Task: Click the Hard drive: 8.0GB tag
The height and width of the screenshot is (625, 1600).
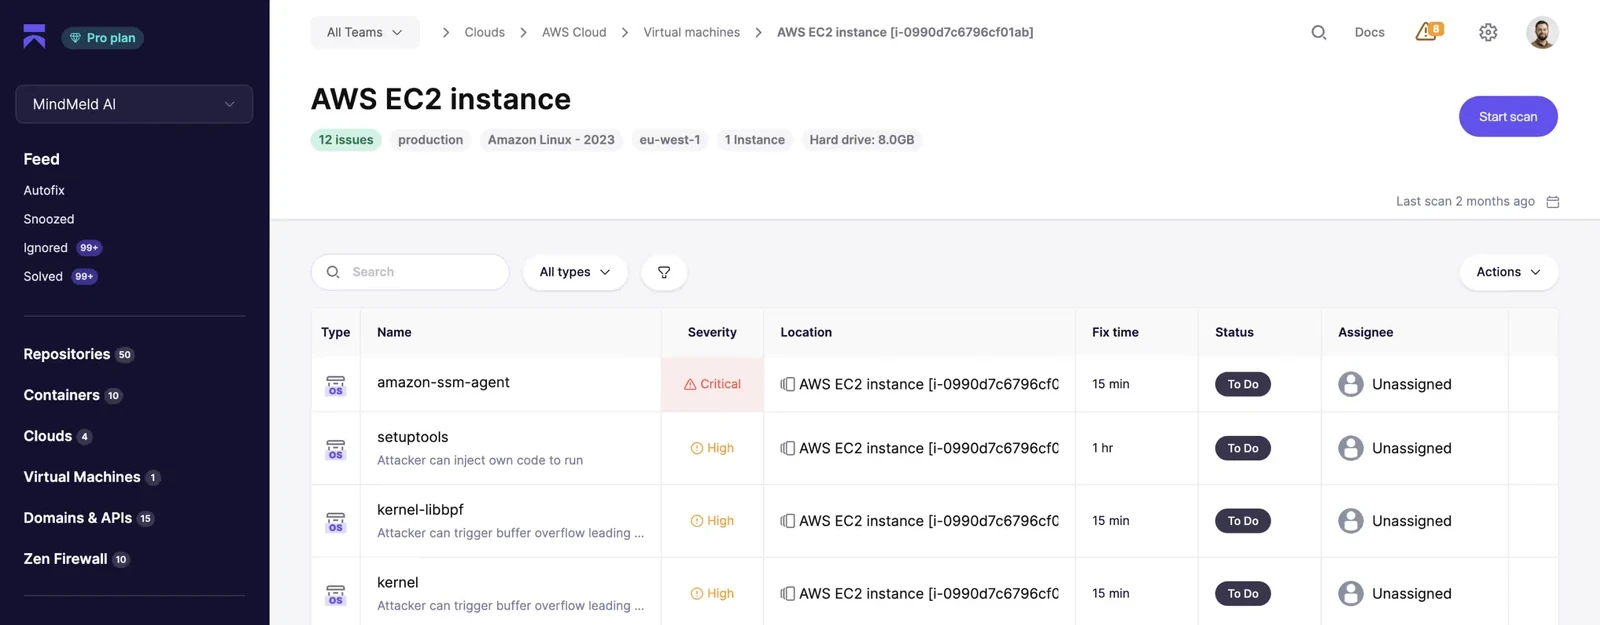Action: point(862,140)
